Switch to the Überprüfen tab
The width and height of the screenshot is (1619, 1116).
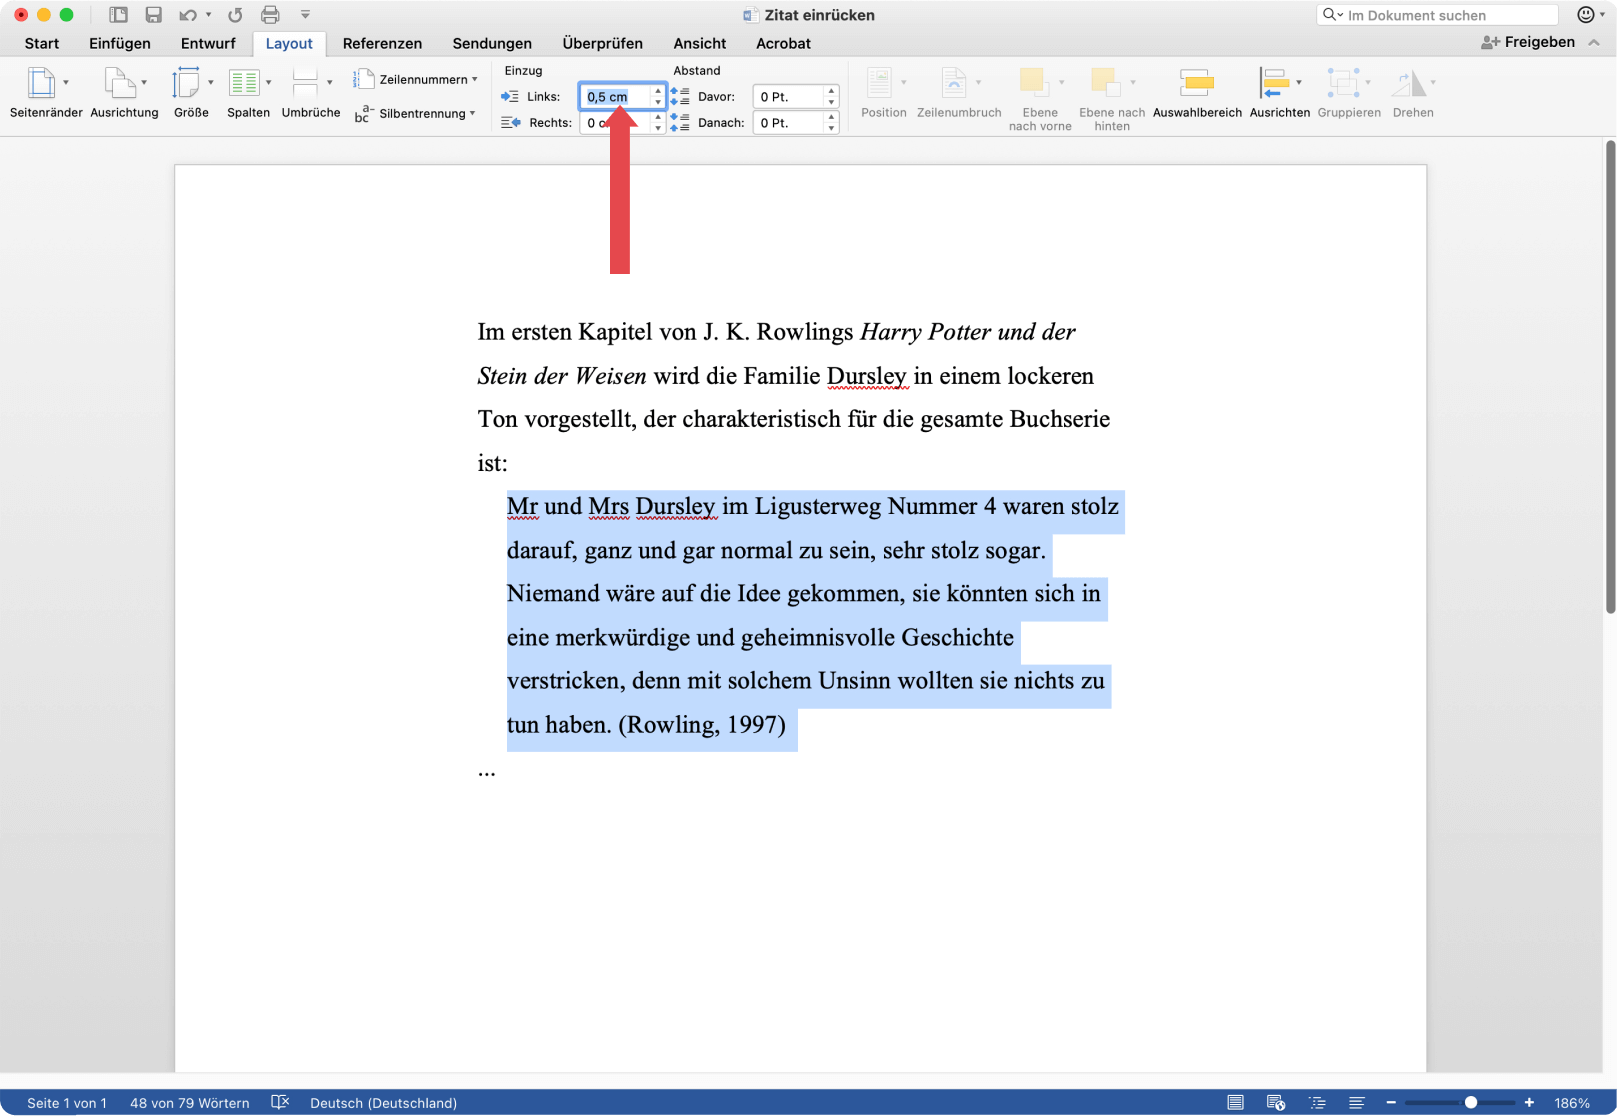(x=602, y=43)
